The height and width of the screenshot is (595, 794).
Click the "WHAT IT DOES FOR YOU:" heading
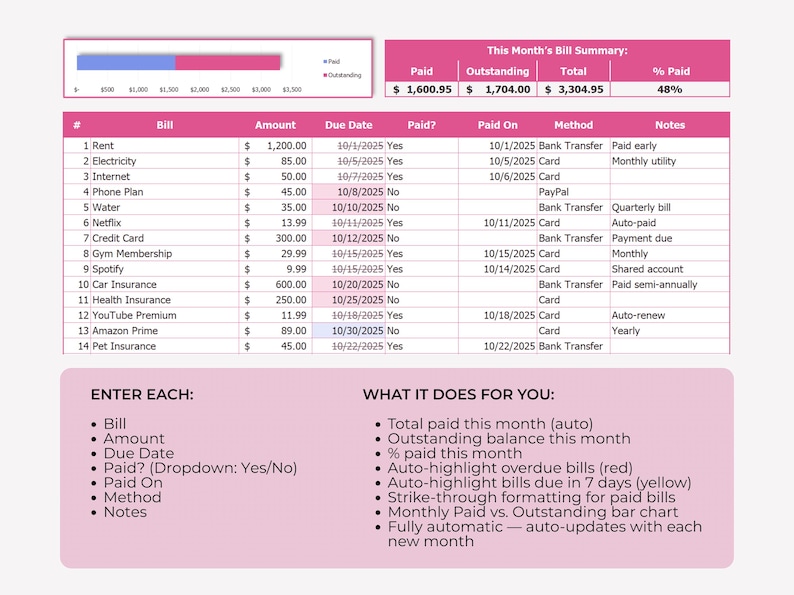coord(458,394)
